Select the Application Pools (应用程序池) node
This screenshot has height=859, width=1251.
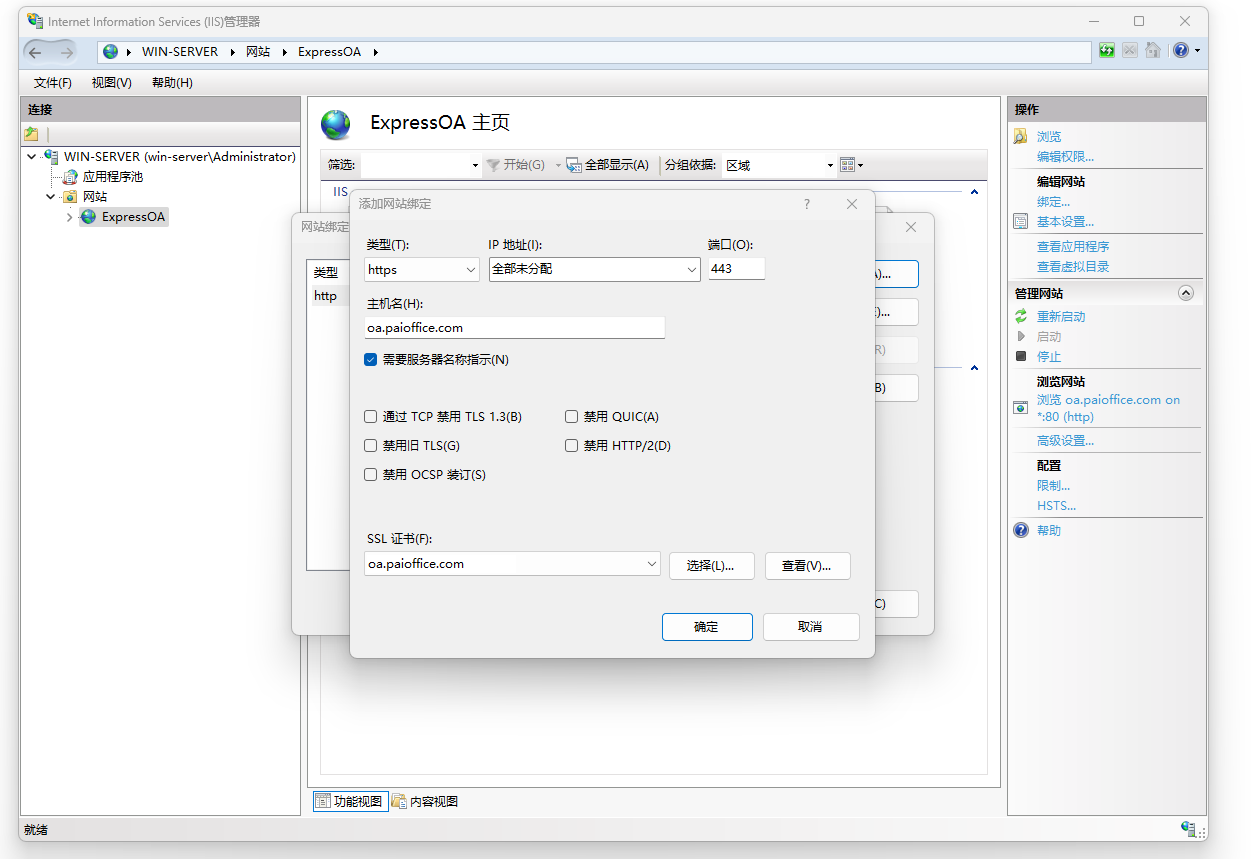(x=112, y=176)
